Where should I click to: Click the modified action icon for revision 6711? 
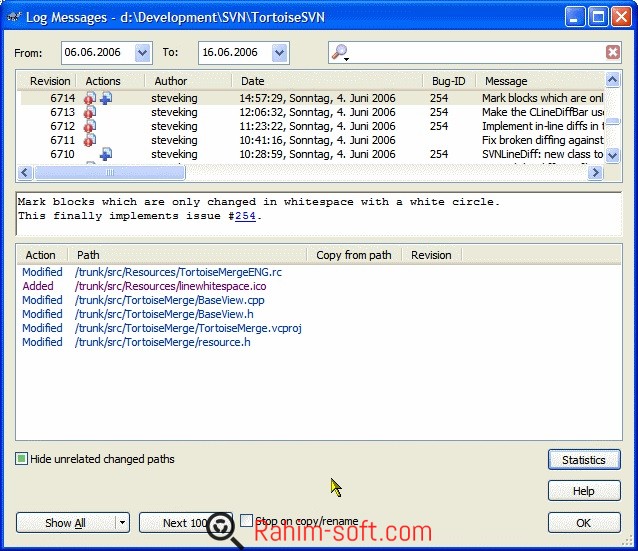click(90, 140)
